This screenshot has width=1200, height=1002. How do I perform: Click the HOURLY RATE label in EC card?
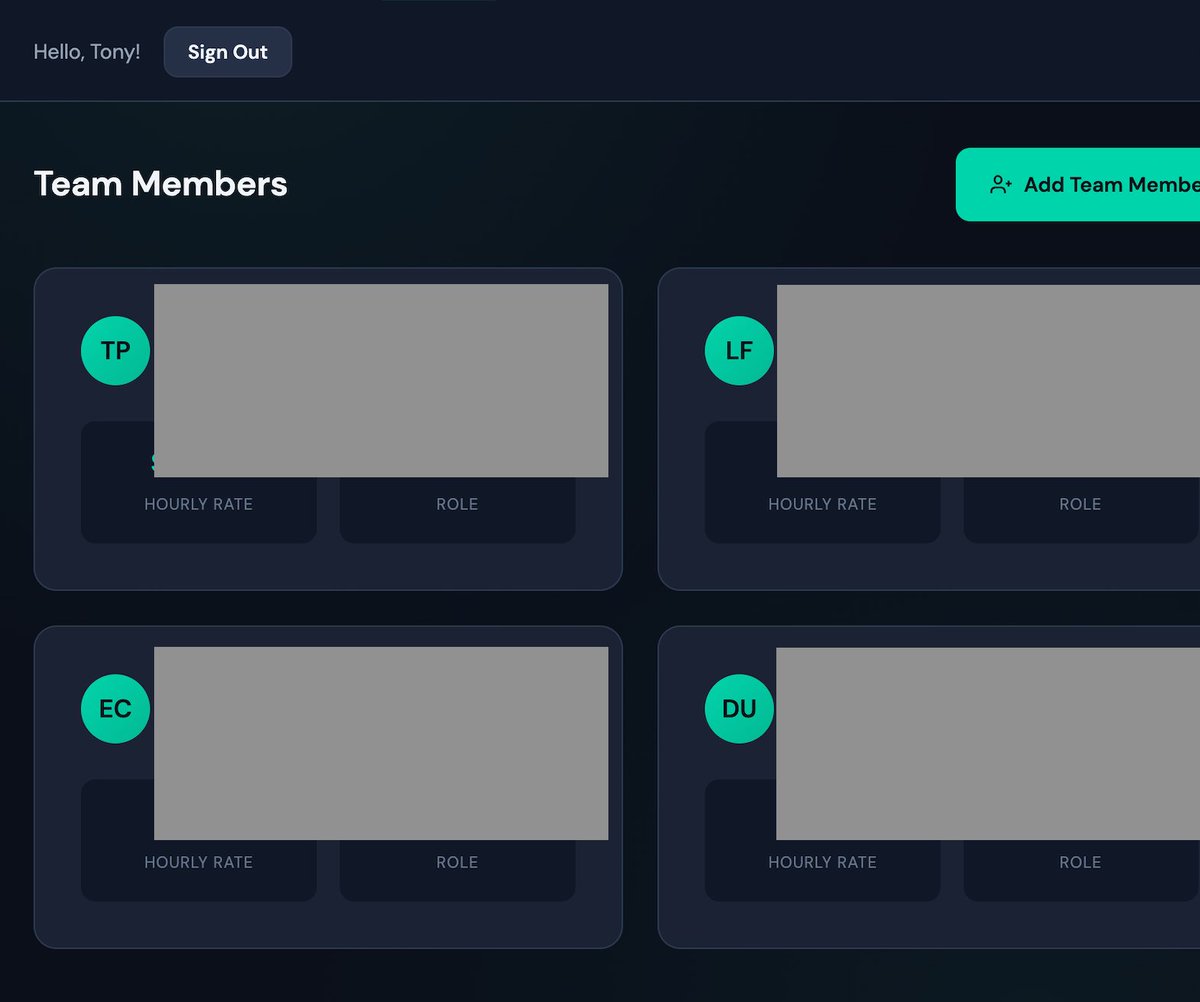point(198,862)
